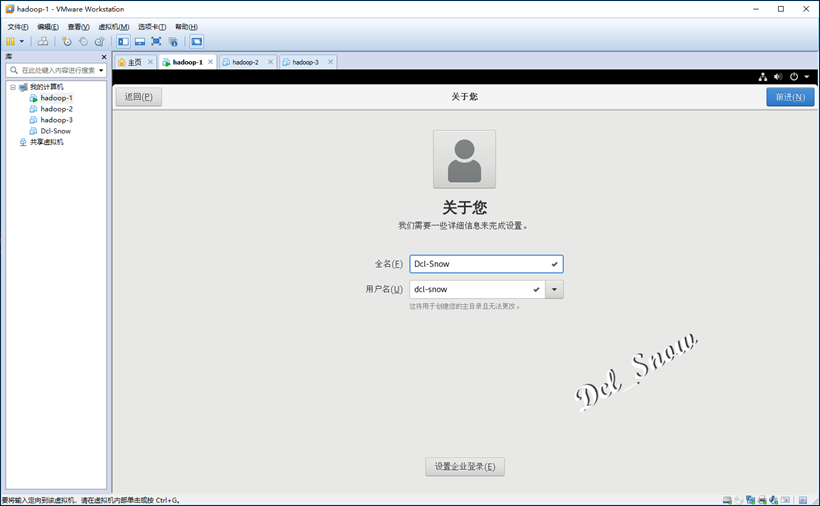Open the power options dropdown arrow in toolbar

tap(22, 41)
